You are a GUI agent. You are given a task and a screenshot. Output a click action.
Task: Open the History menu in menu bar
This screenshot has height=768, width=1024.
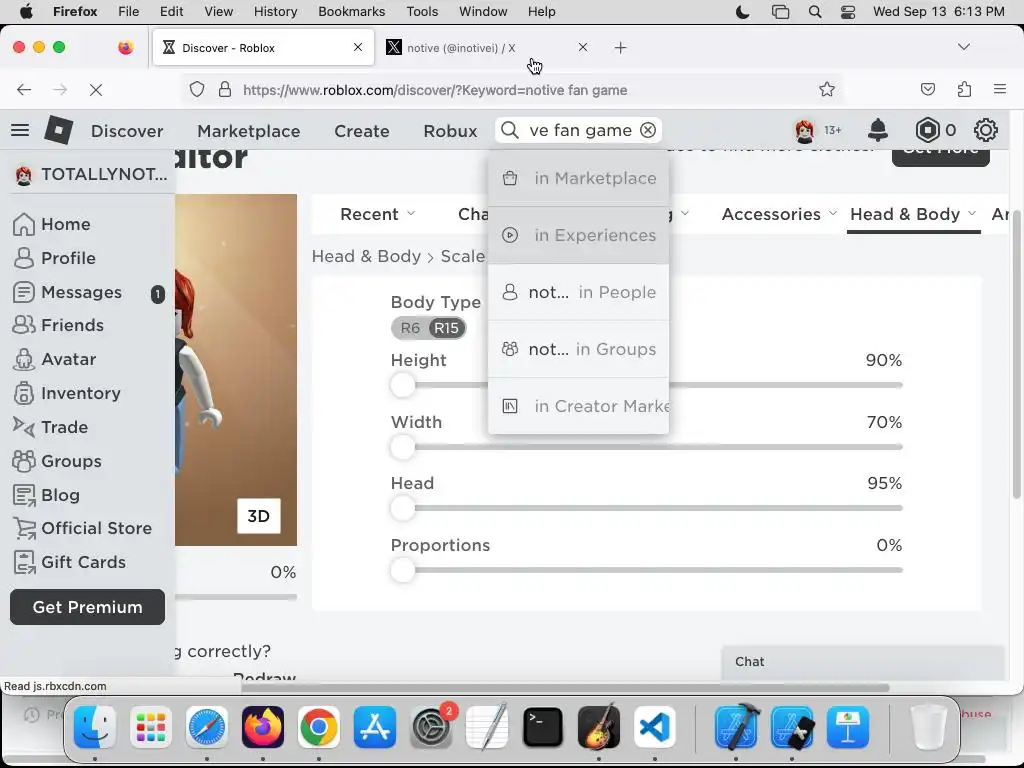(x=275, y=12)
